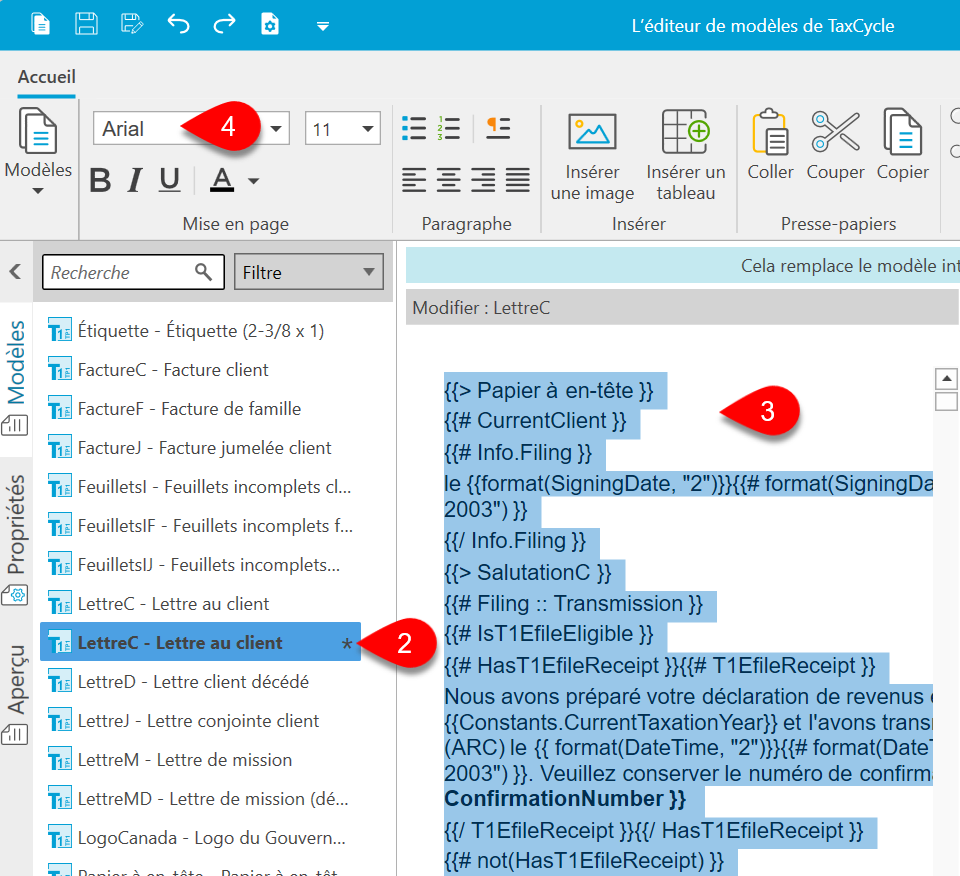
Task: Justify the paragraph text
Action: (518, 181)
